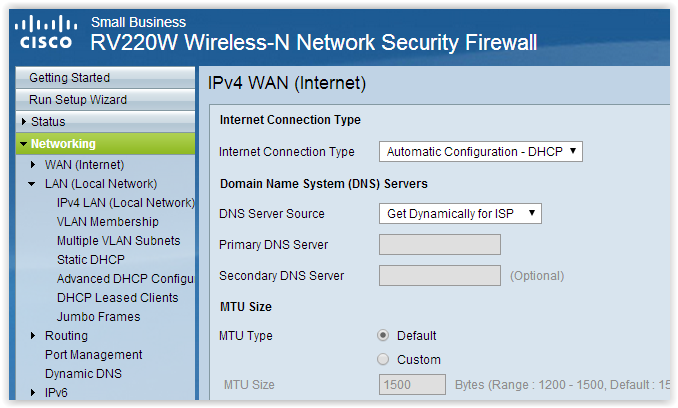
Task: Open the DNS Server Source dropdown
Action: (460, 214)
